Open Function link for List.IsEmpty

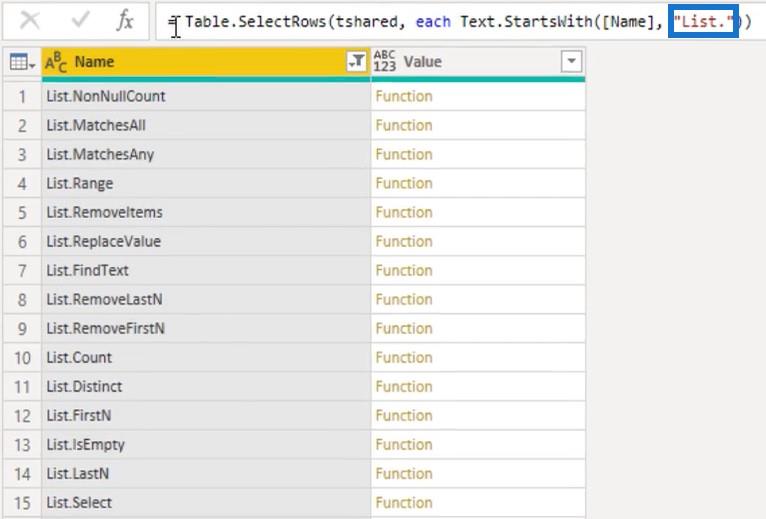tap(404, 445)
